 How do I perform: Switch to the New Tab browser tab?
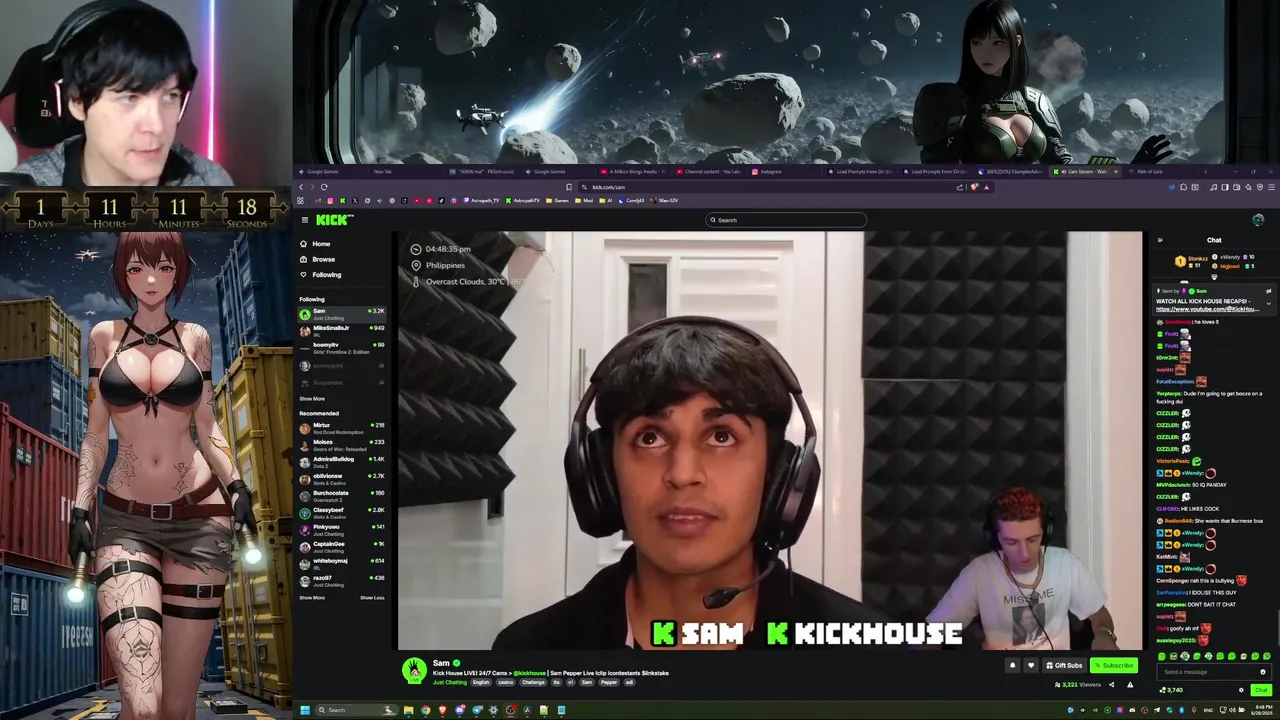click(x=408, y=171)
